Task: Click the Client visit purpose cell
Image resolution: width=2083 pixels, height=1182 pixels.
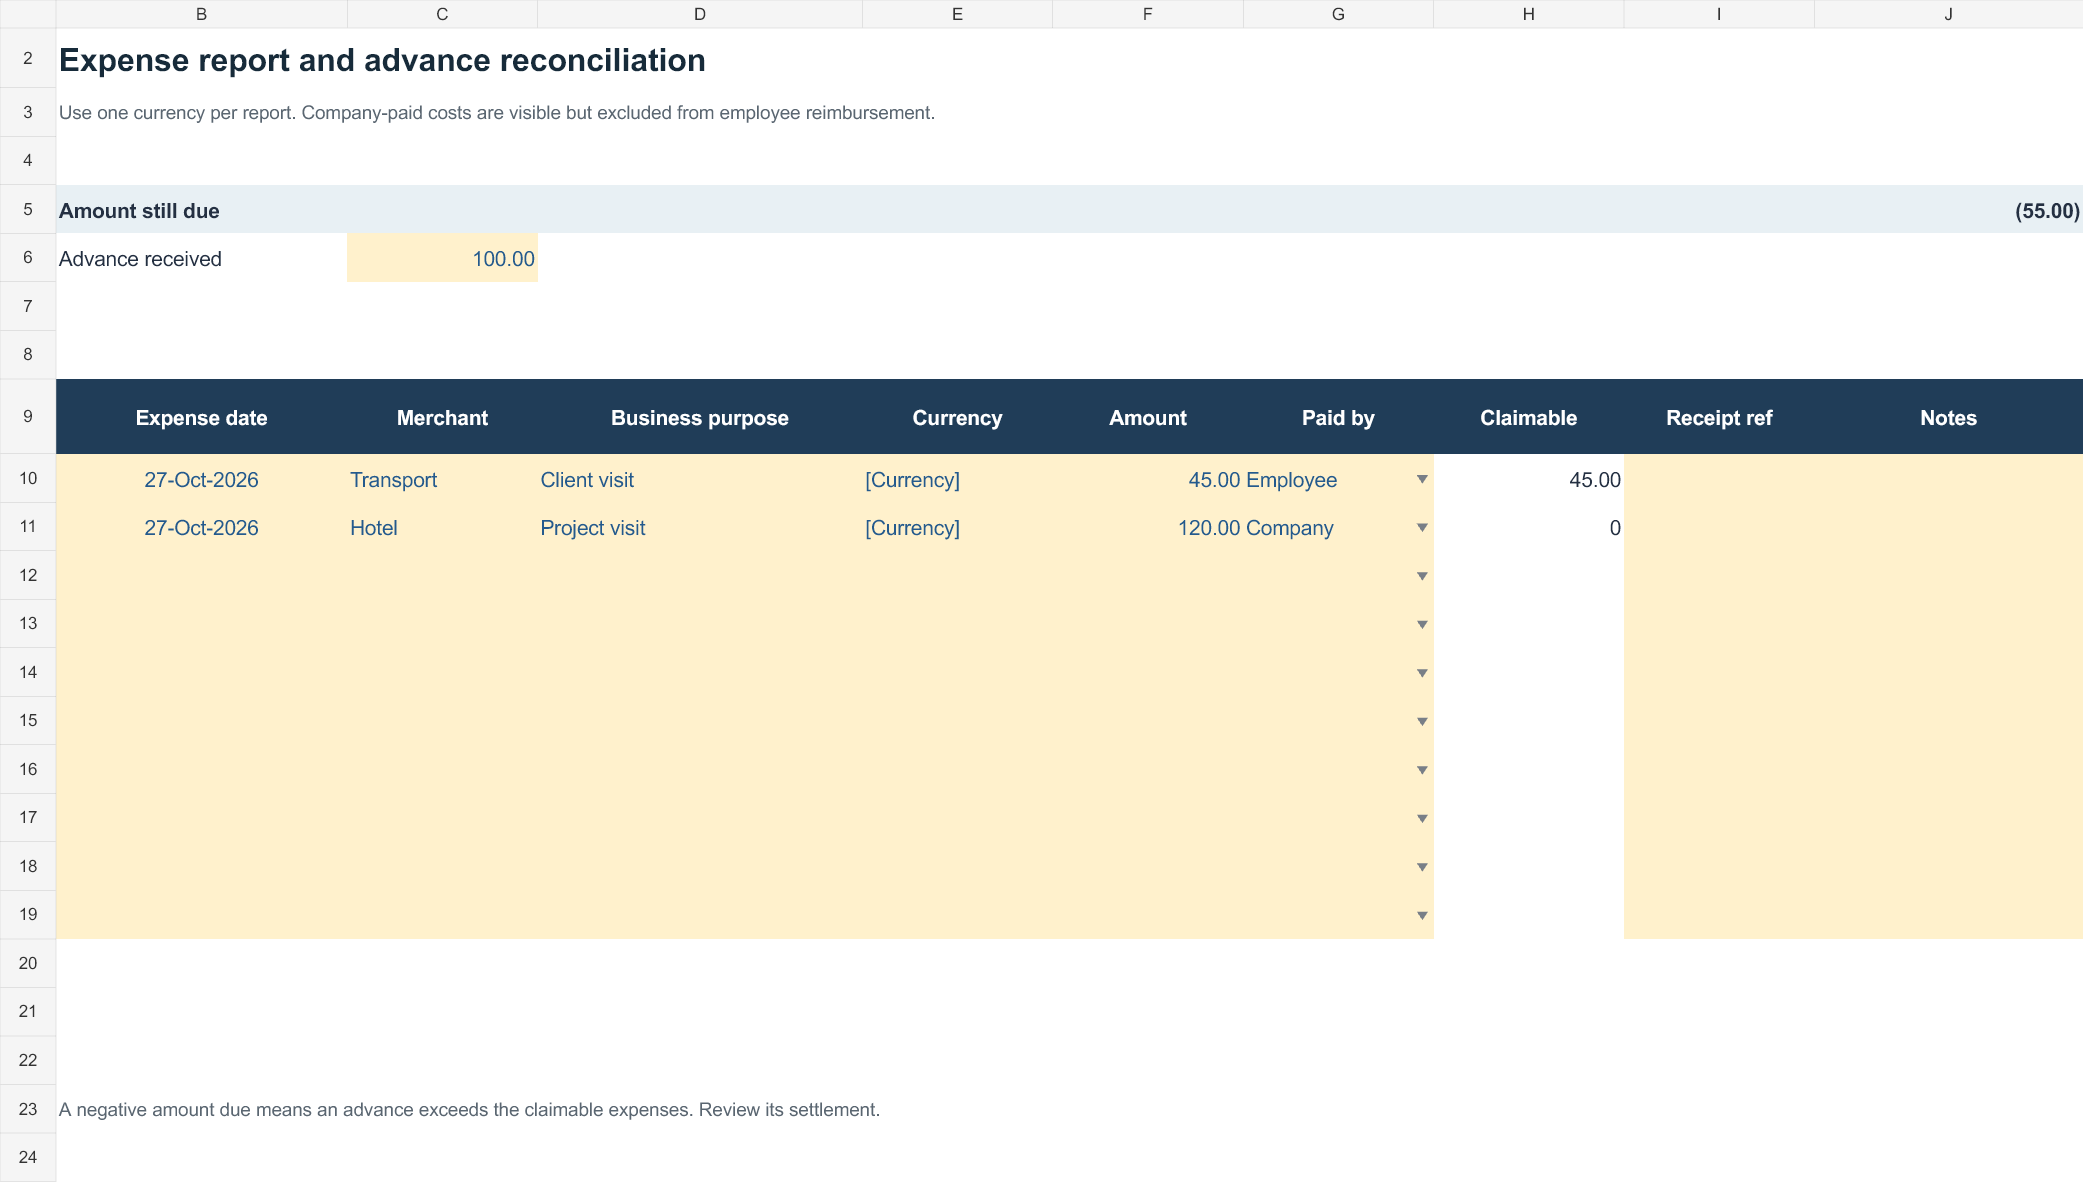Action: tap(700, 480)
